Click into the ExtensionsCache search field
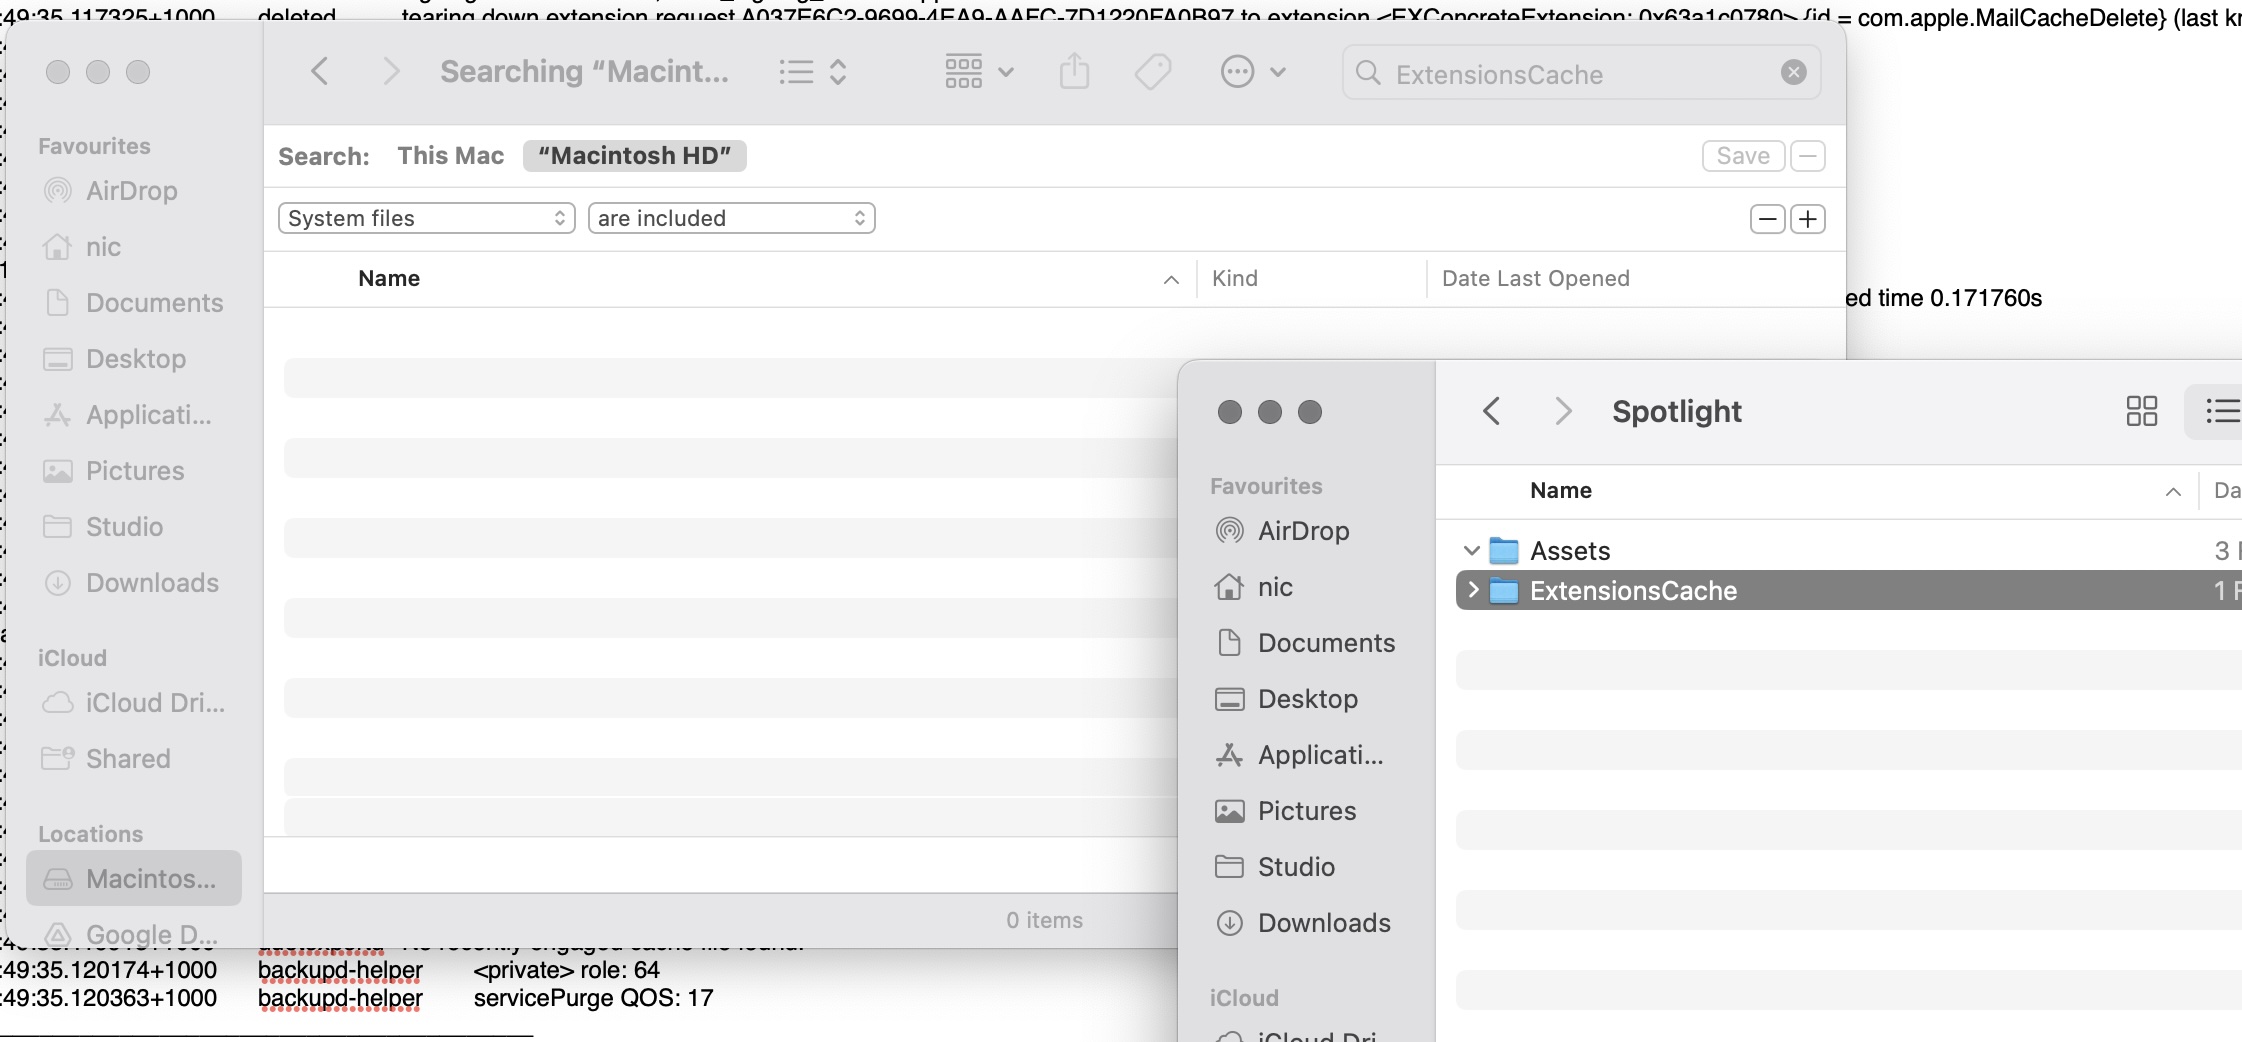The image size is (2242, 1042). point(1581,73)
